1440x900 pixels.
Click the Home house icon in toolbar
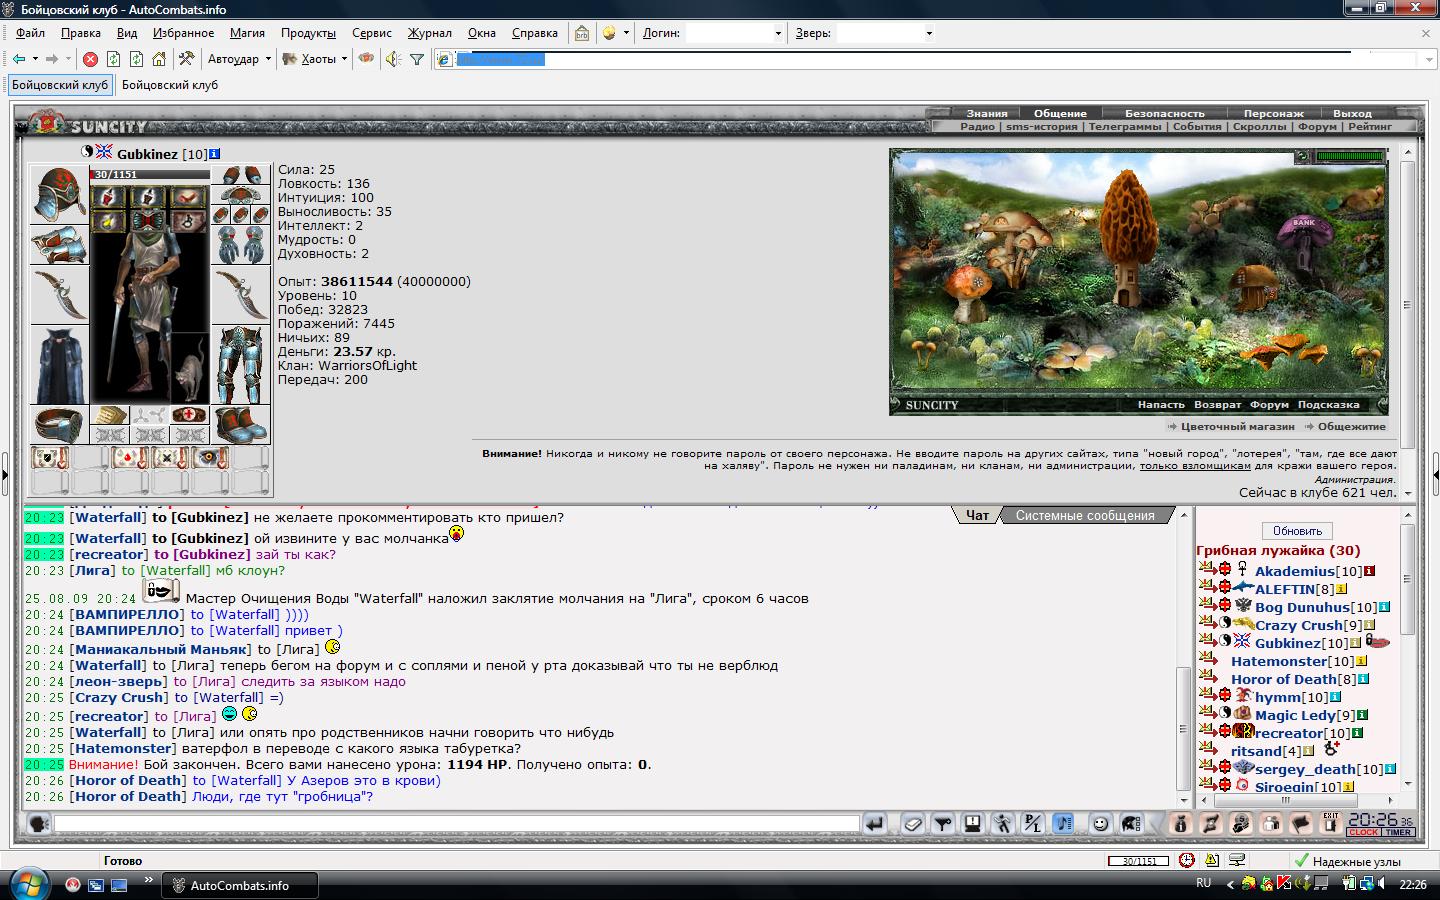coord(159,59)
